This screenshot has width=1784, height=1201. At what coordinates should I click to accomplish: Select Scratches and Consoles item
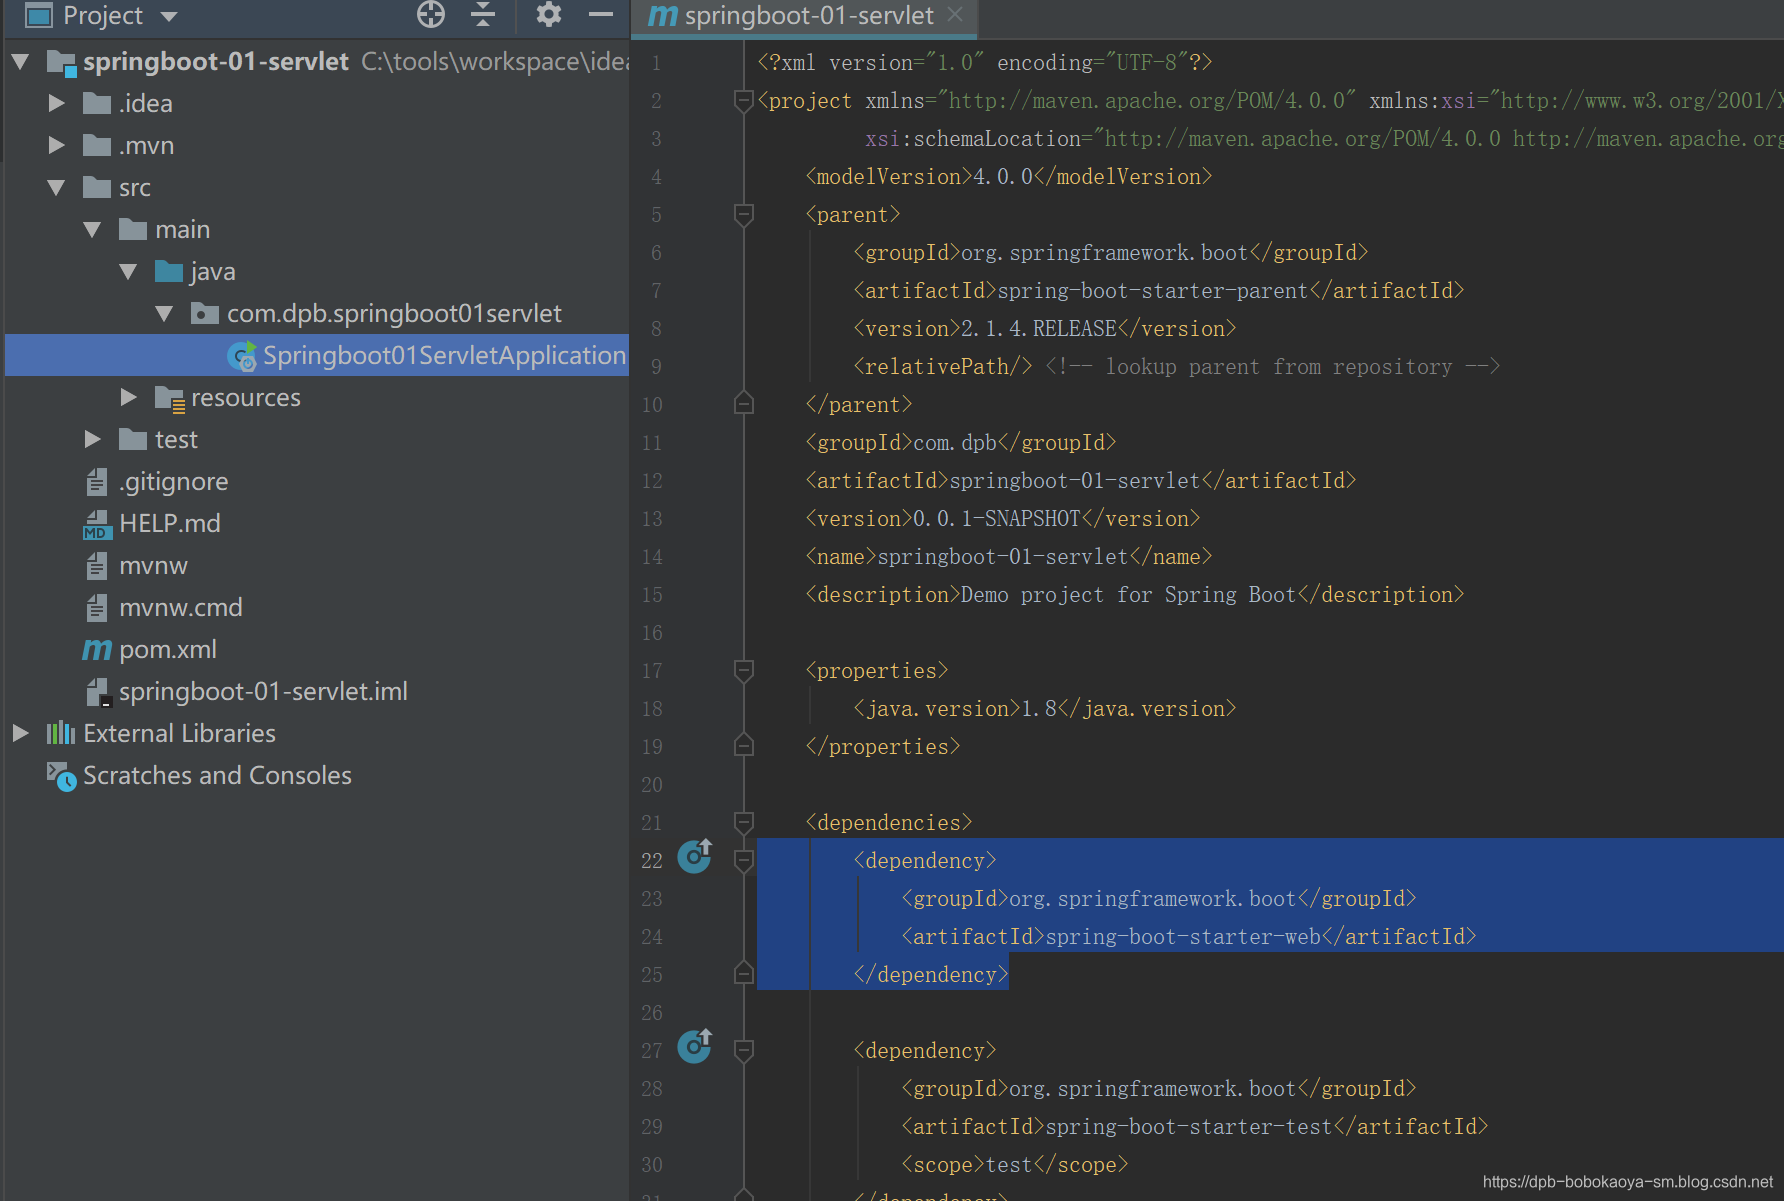[217, 776]
